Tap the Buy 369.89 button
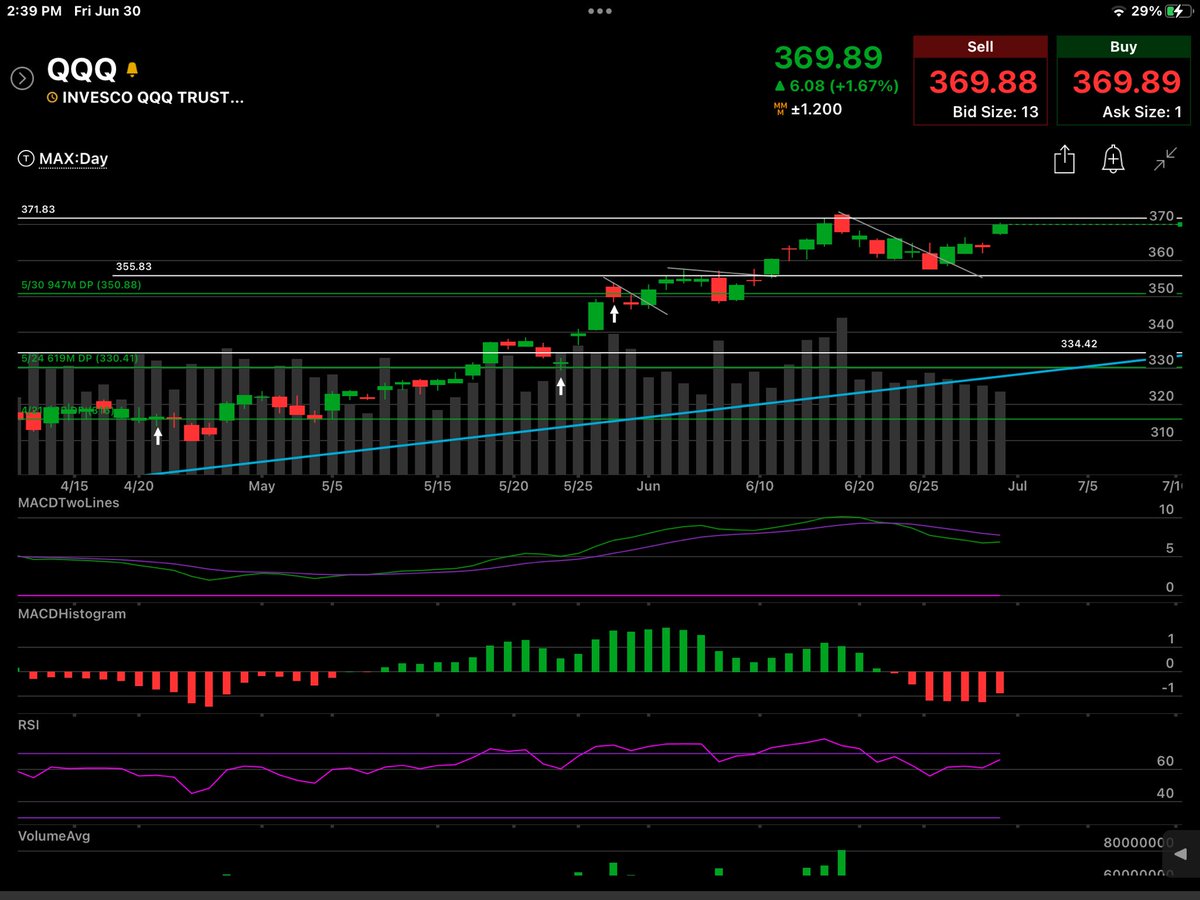 point(1123,81)
